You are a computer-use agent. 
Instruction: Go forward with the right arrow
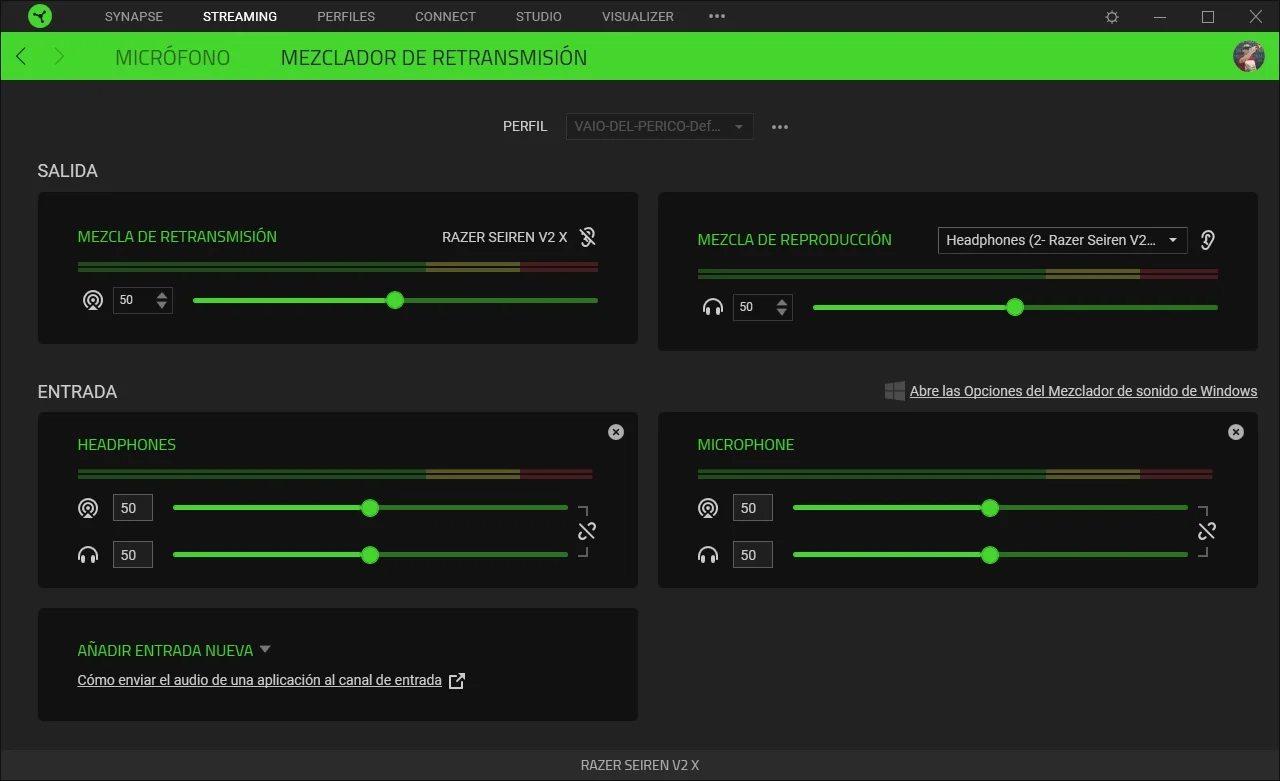point(59,57)
